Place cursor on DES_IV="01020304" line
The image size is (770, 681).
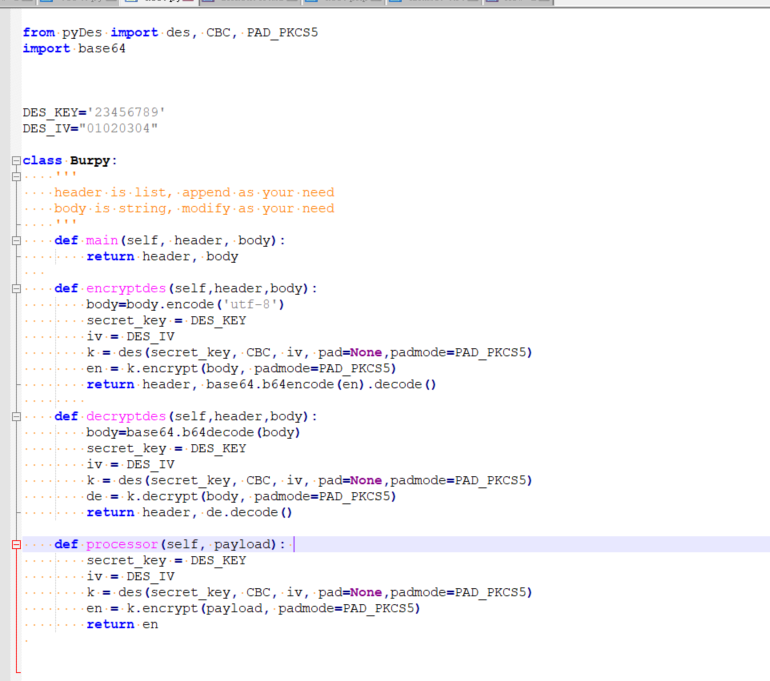(90, 128)
